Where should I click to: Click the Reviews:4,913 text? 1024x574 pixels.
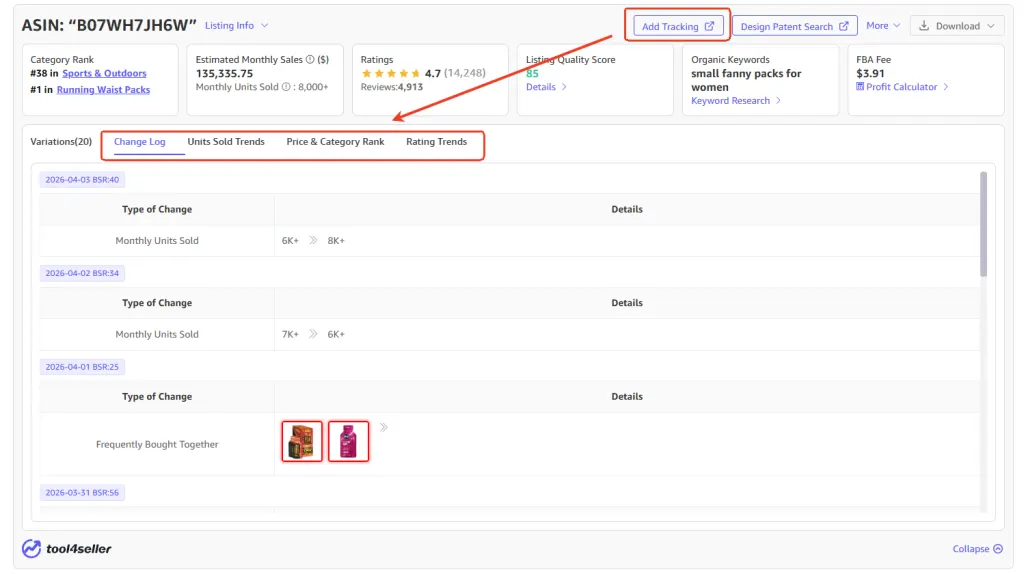click(x=392, y=87)
